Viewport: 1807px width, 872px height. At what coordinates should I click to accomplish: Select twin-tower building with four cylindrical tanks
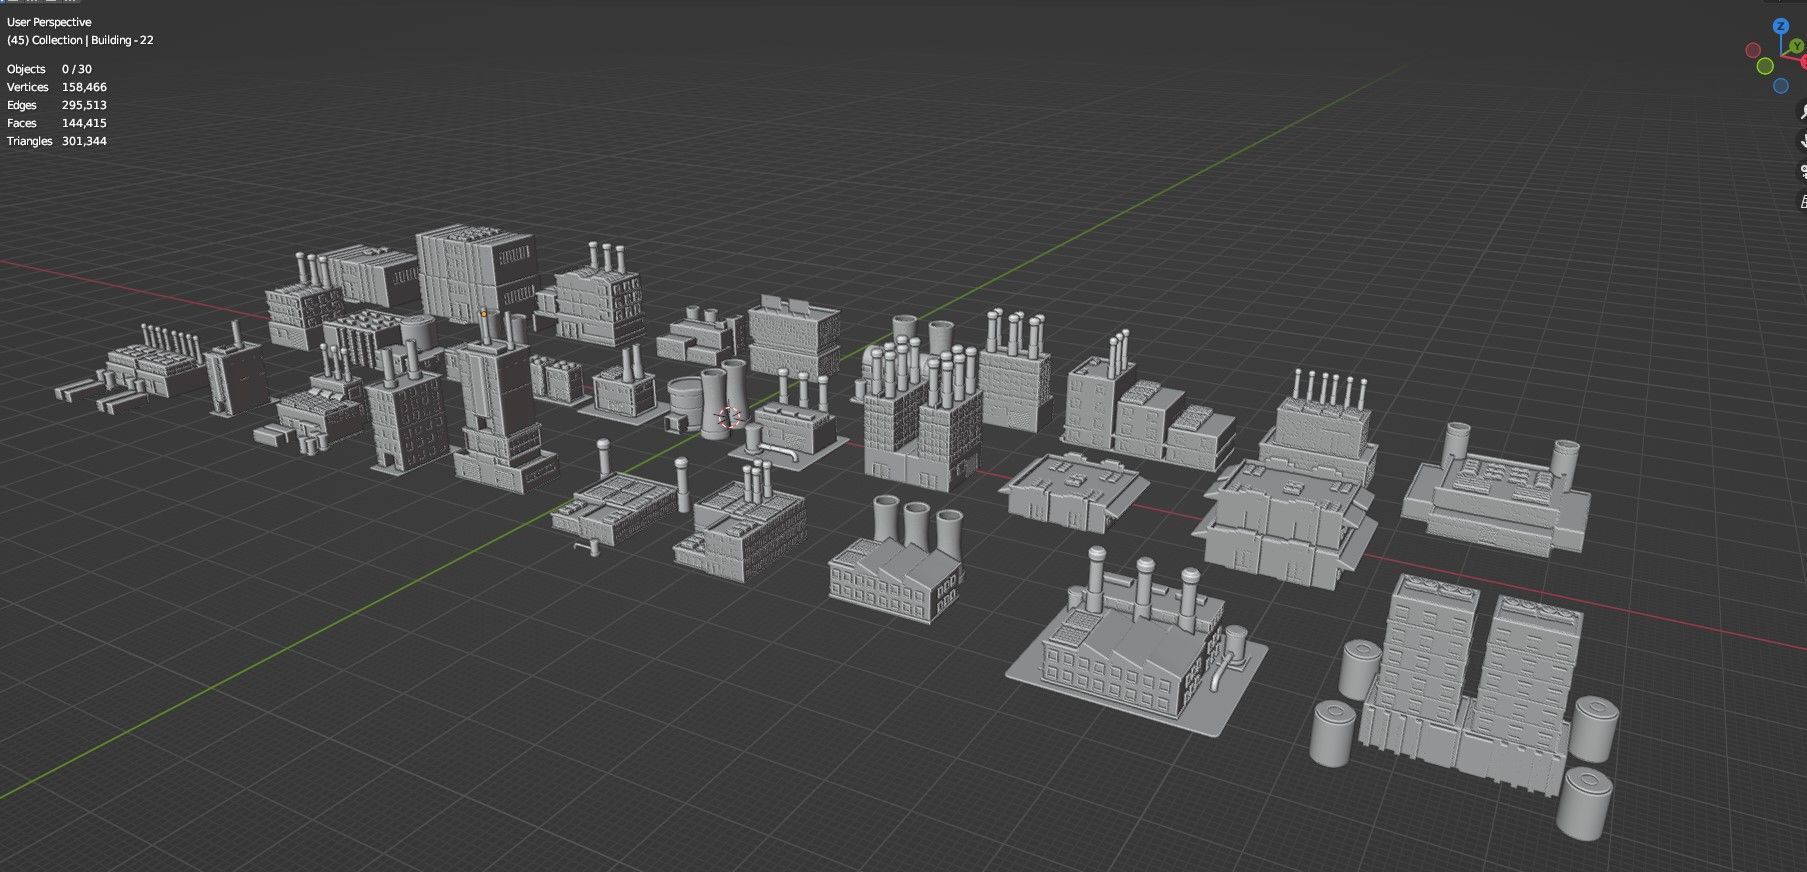[1465, 690]
